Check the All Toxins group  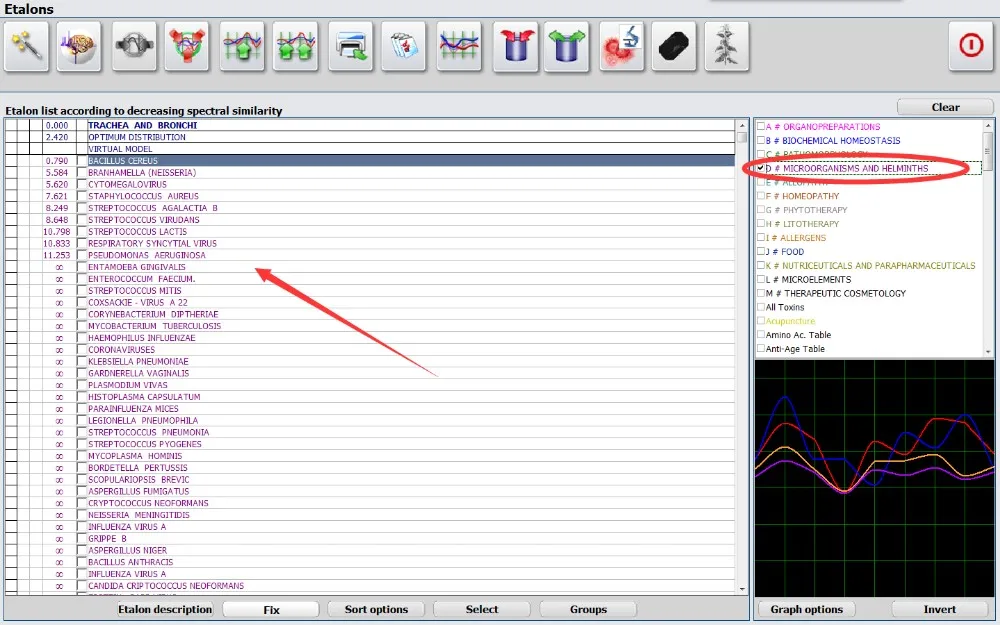[761, 307]
